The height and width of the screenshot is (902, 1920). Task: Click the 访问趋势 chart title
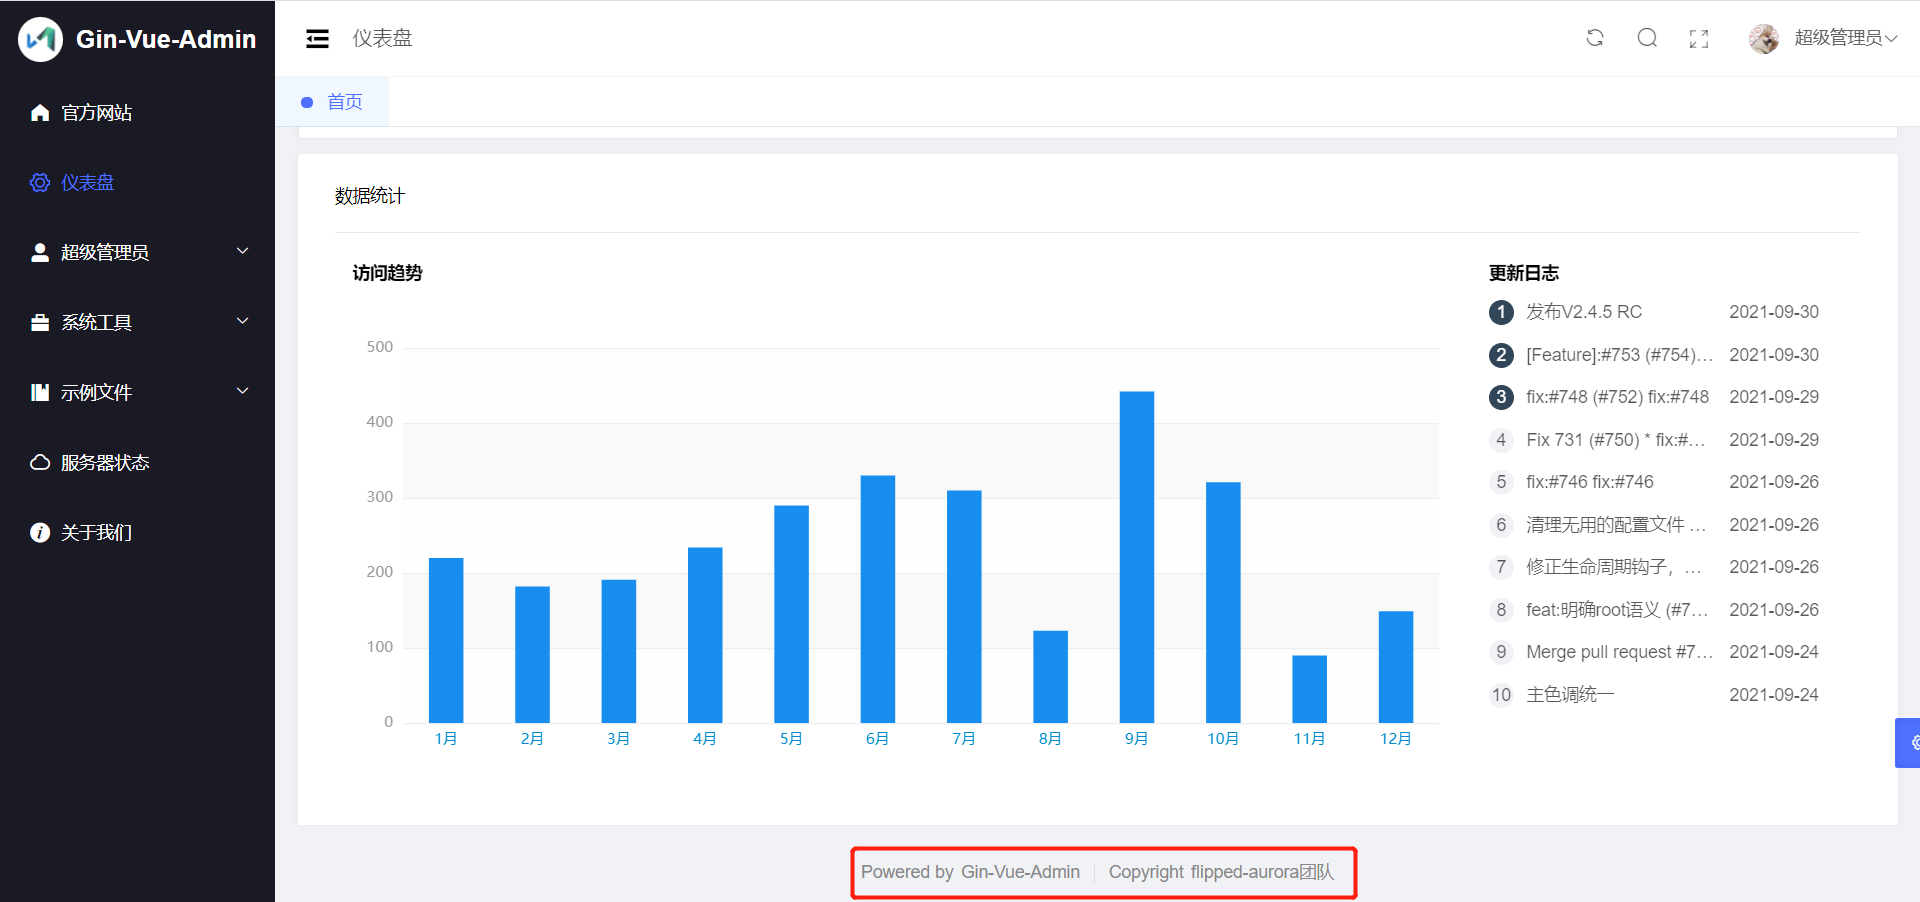tap(388, 273)
